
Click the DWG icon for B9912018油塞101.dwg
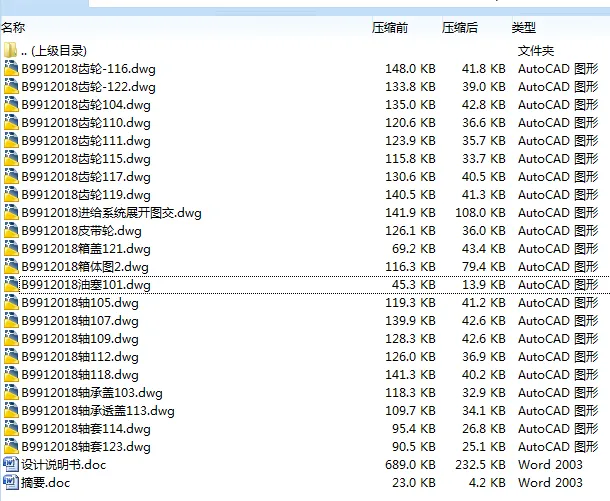(11, 284)
